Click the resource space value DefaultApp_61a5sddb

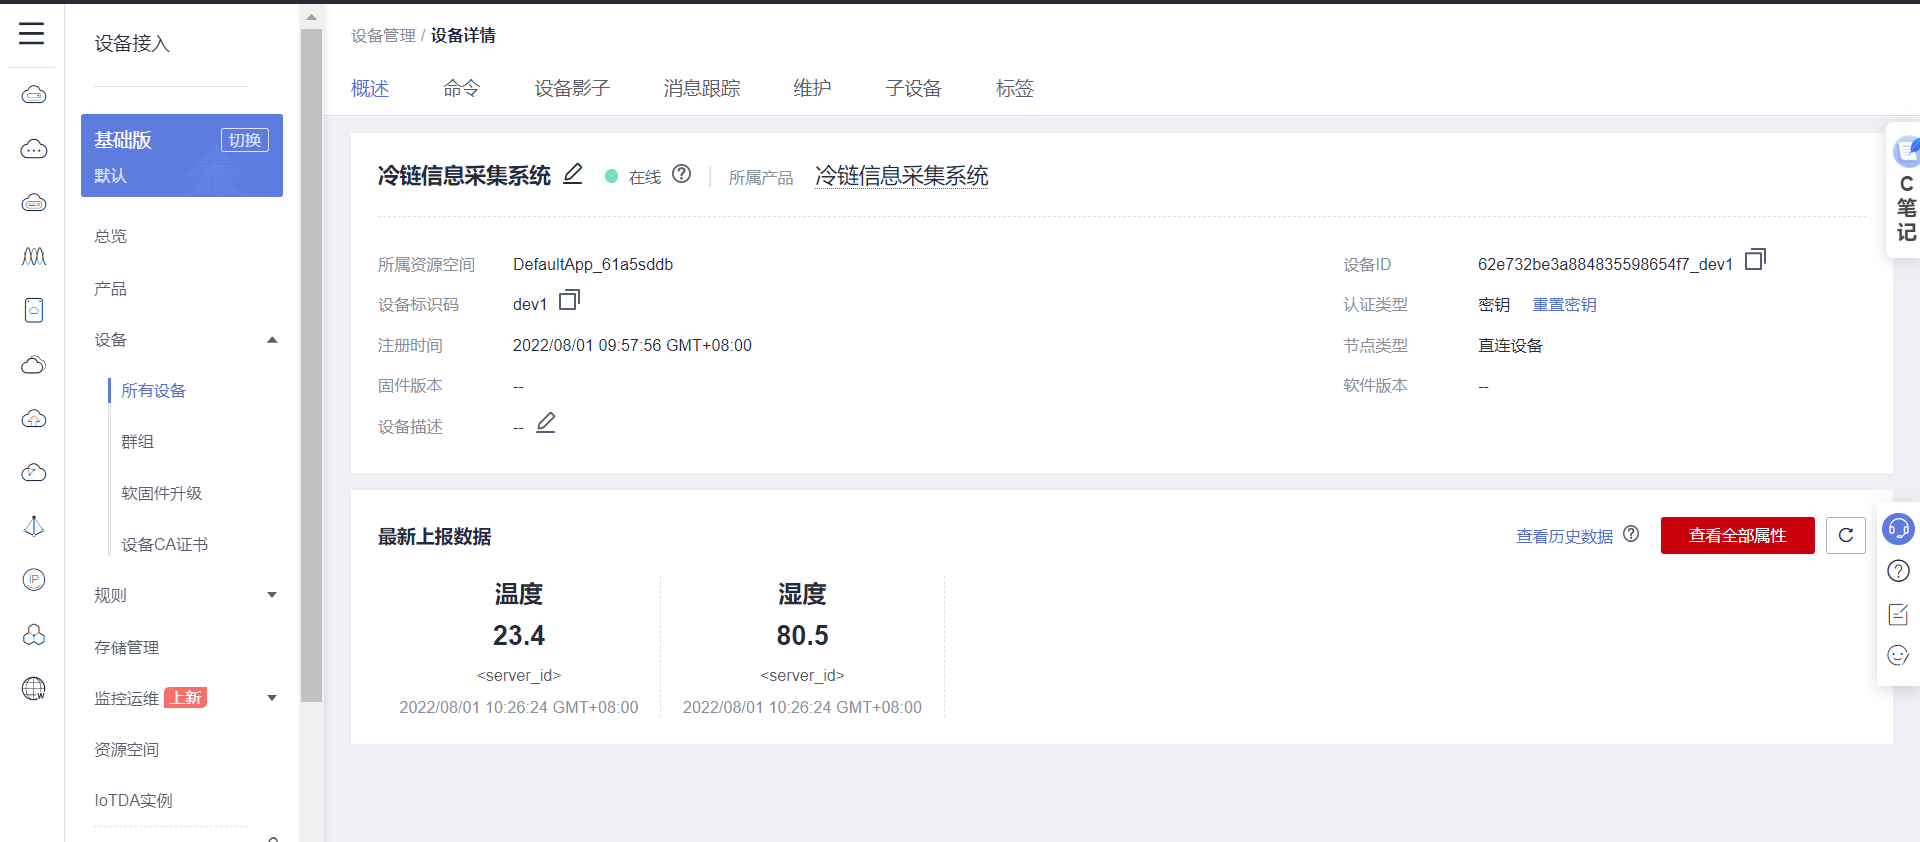(593, 264)
